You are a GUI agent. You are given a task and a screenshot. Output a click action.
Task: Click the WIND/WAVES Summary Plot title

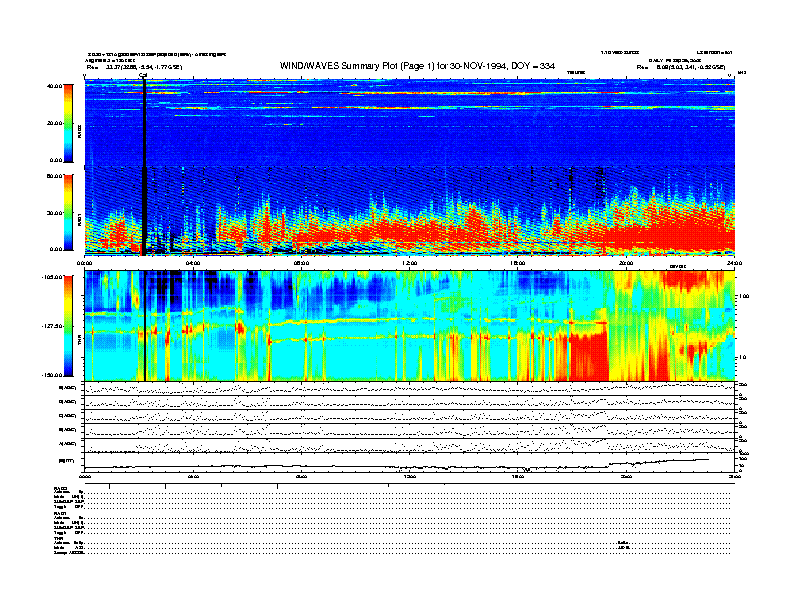click(417, 66)
